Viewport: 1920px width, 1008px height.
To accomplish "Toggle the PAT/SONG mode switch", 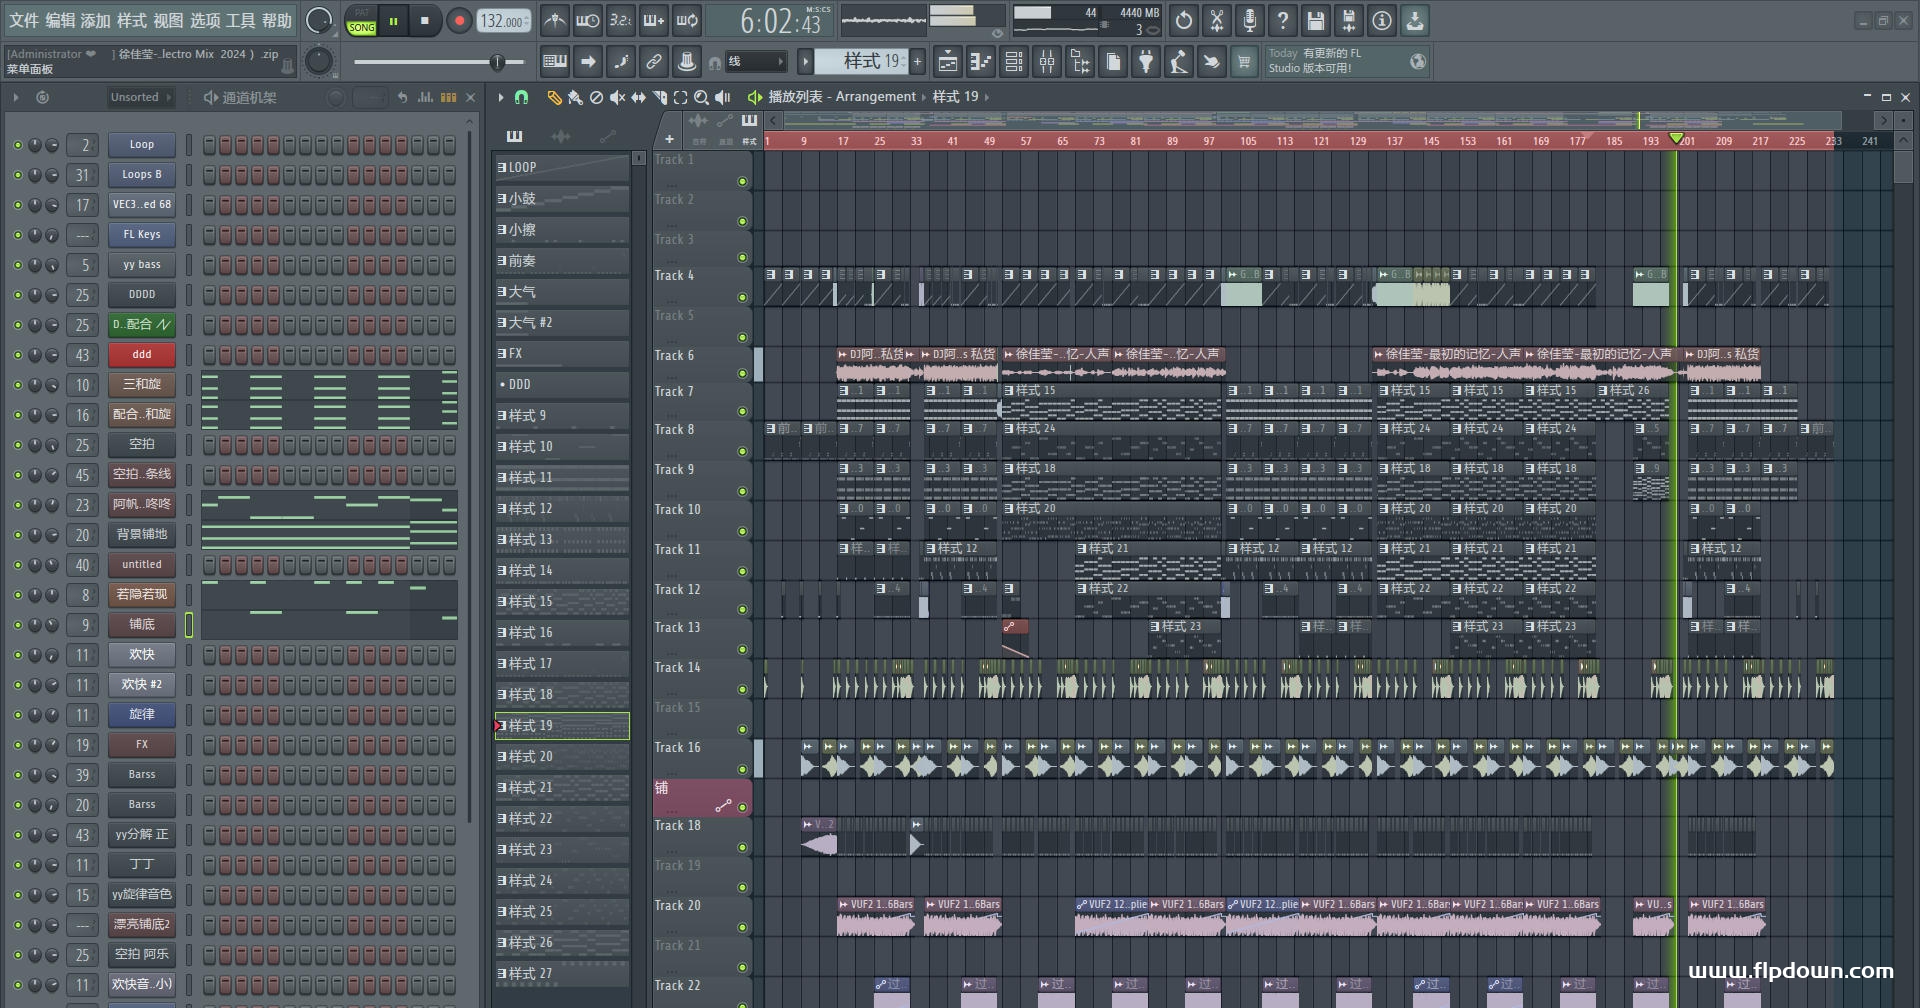I will click(x=361, y=21).
